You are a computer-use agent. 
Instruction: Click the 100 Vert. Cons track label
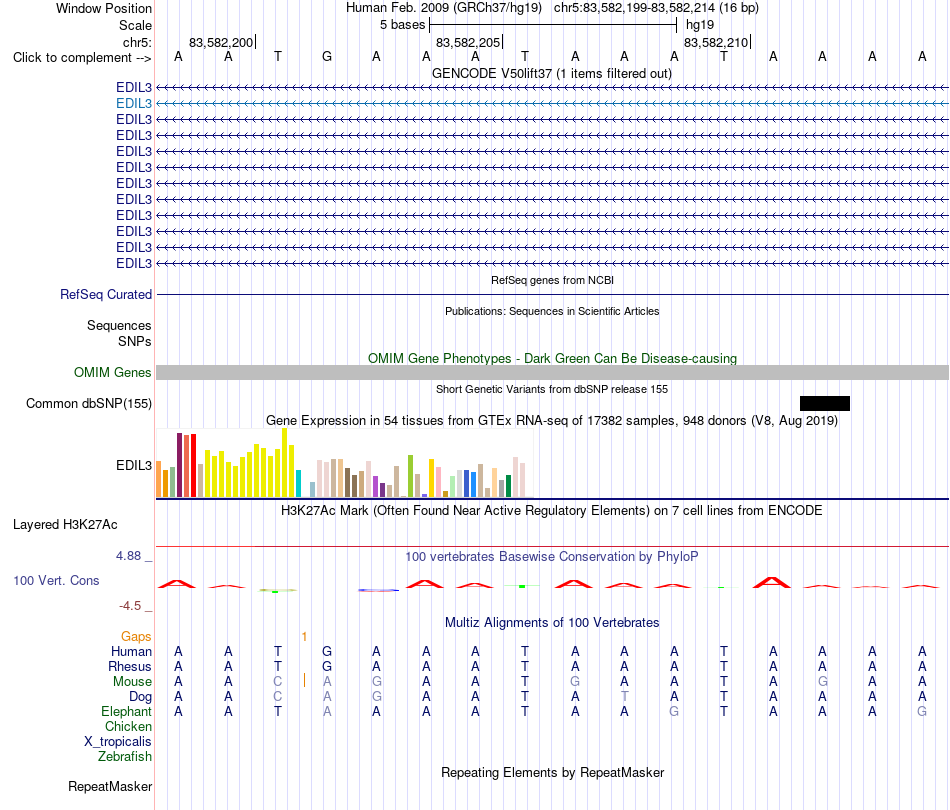point(56,580)
